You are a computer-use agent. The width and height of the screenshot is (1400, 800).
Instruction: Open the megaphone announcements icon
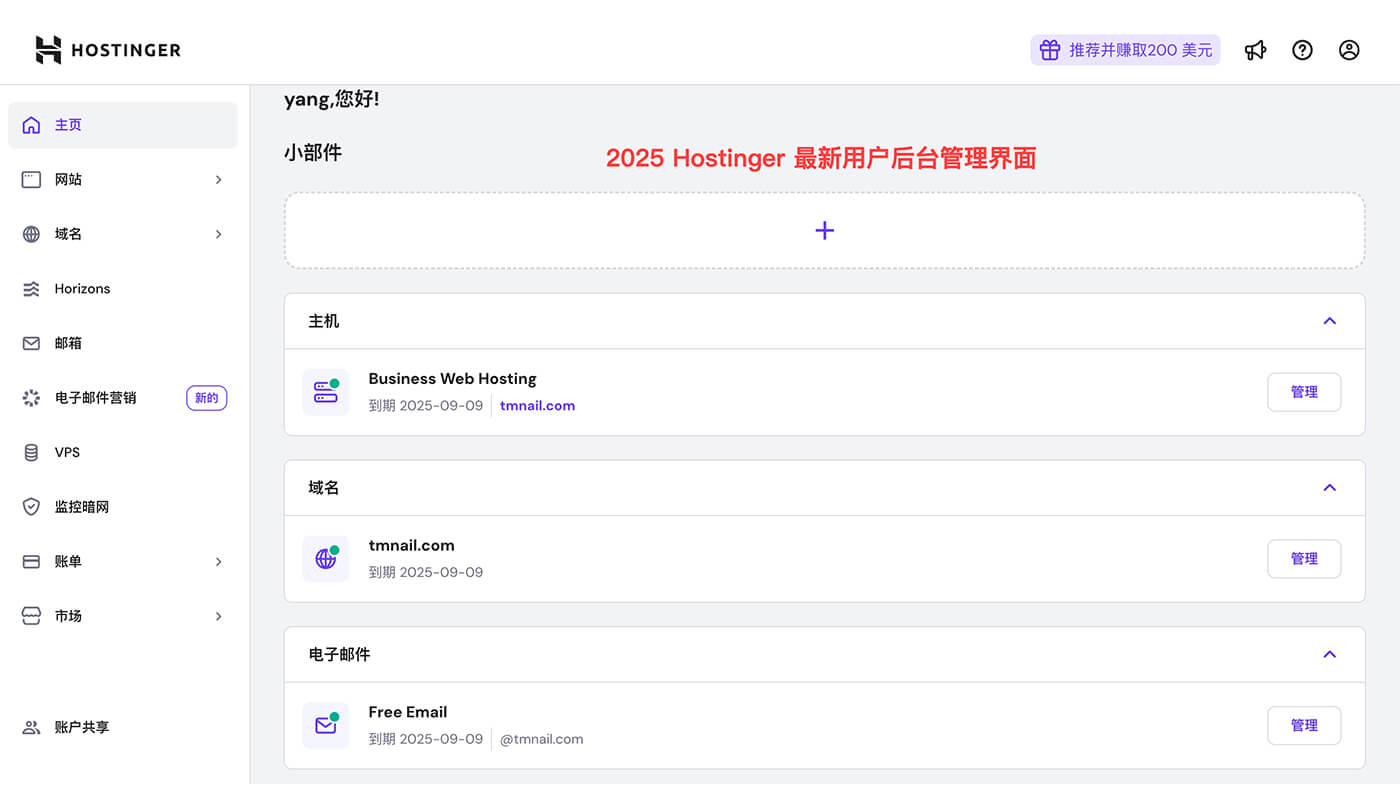click(1255, 50)
